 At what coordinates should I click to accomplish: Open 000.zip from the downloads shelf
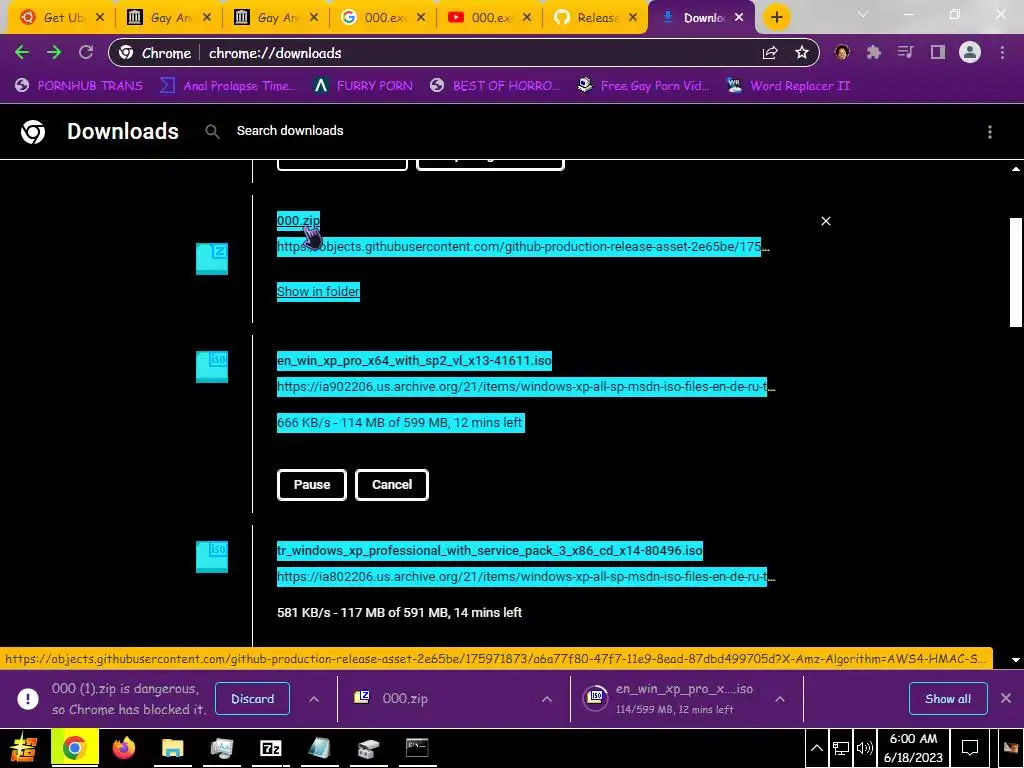405,699
